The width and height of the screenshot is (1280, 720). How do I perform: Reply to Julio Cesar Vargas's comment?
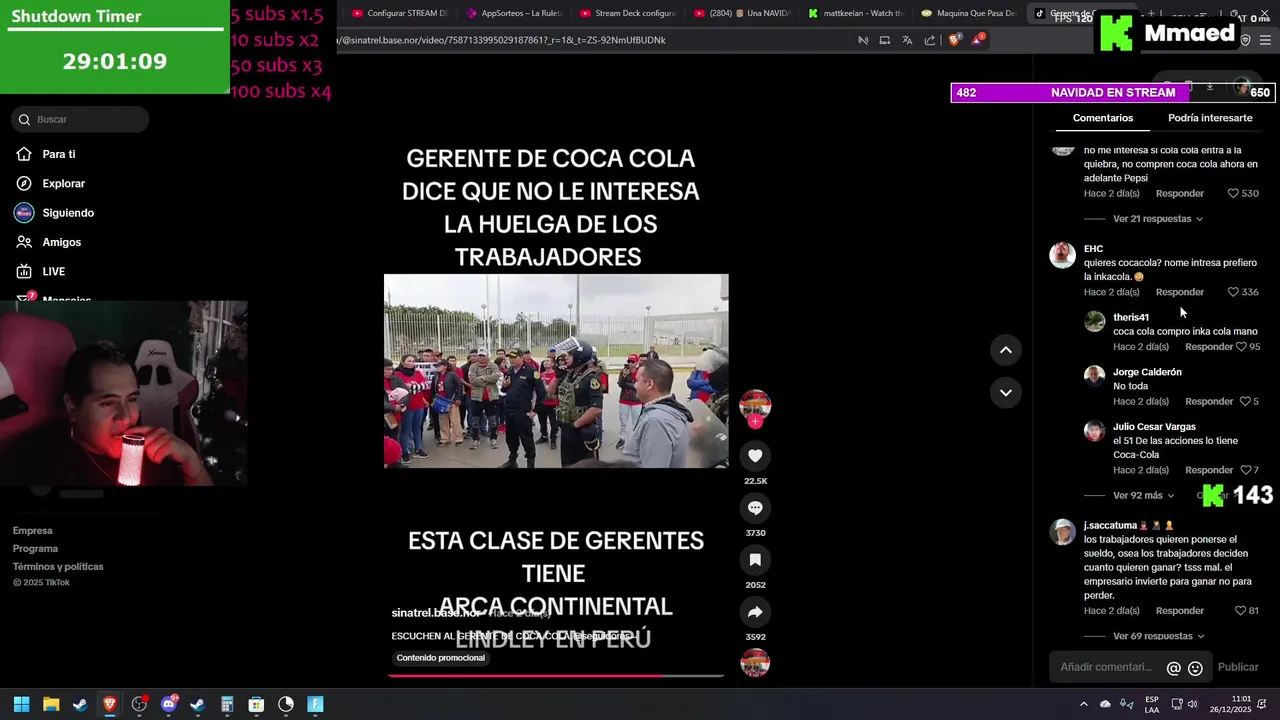[x=1209, y=470]
